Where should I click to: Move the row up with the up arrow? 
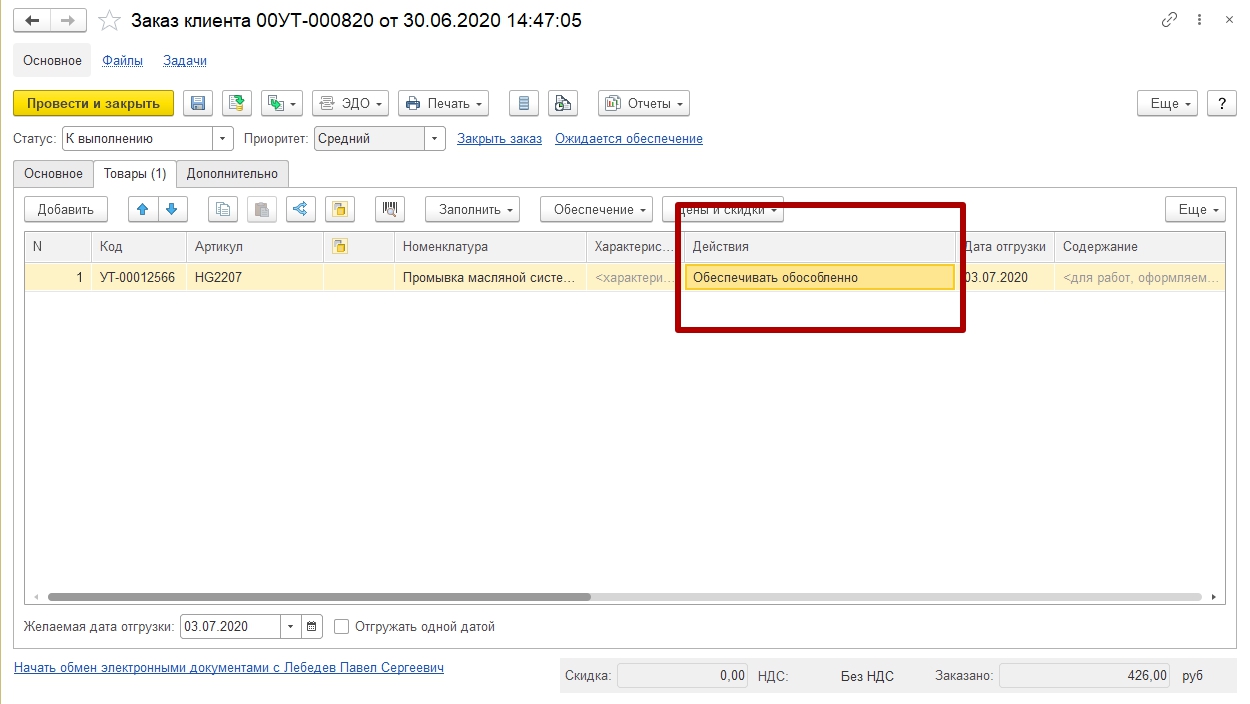pyautogui.click(x=144, y=209)
